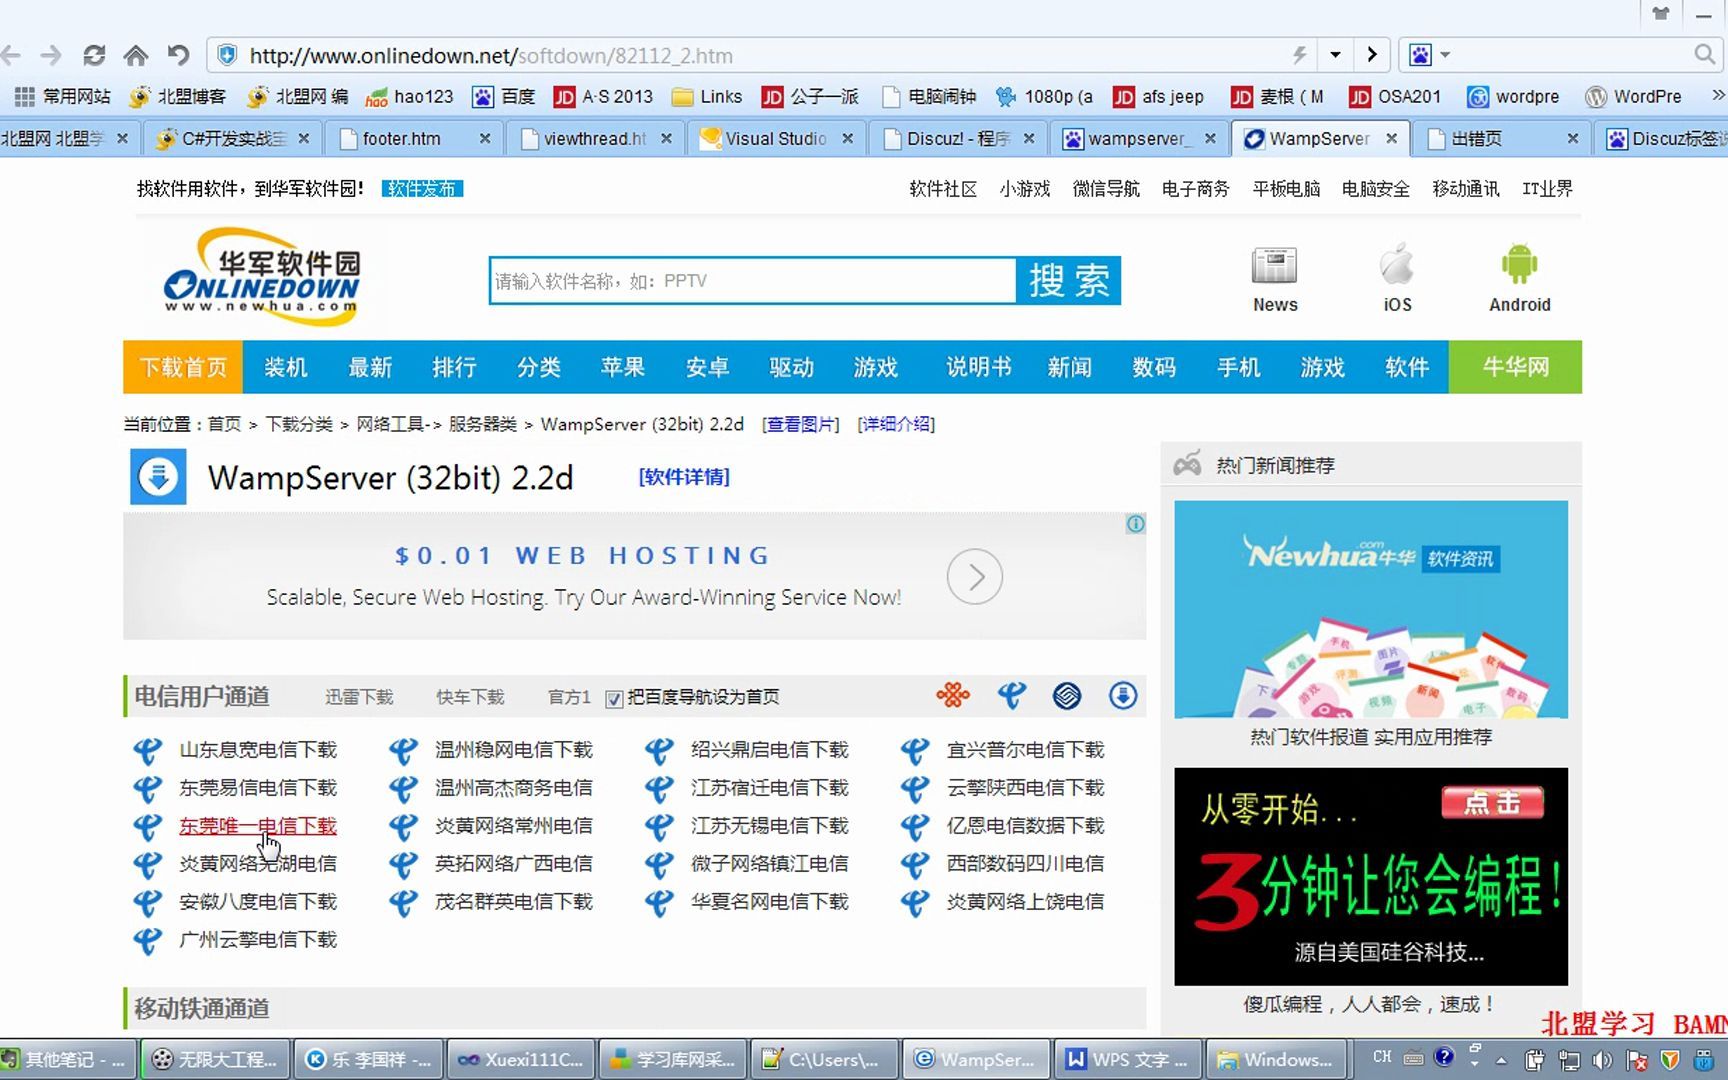Click the browser forward arrow

(50, 56)
